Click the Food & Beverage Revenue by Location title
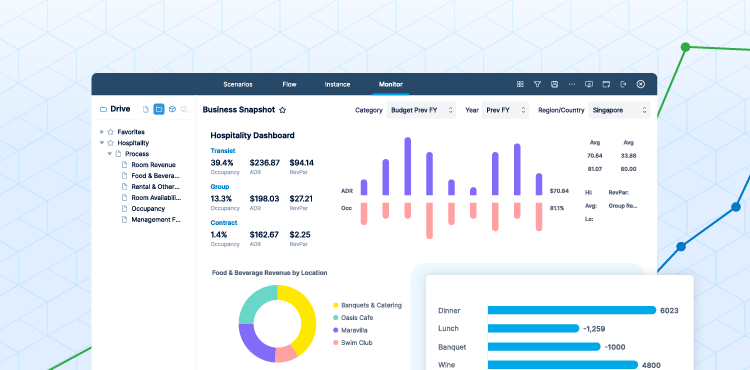The image size is (750, 370). coord(270,273)
